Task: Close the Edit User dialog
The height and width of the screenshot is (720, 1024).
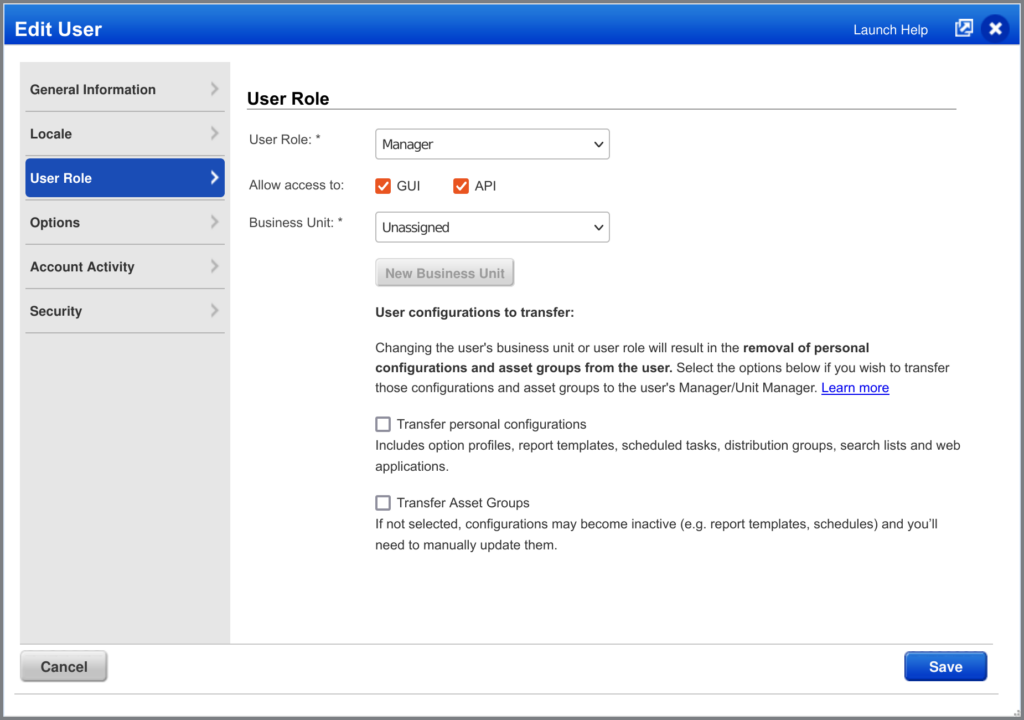Action: pyautogui.click(x=995, y=29)
